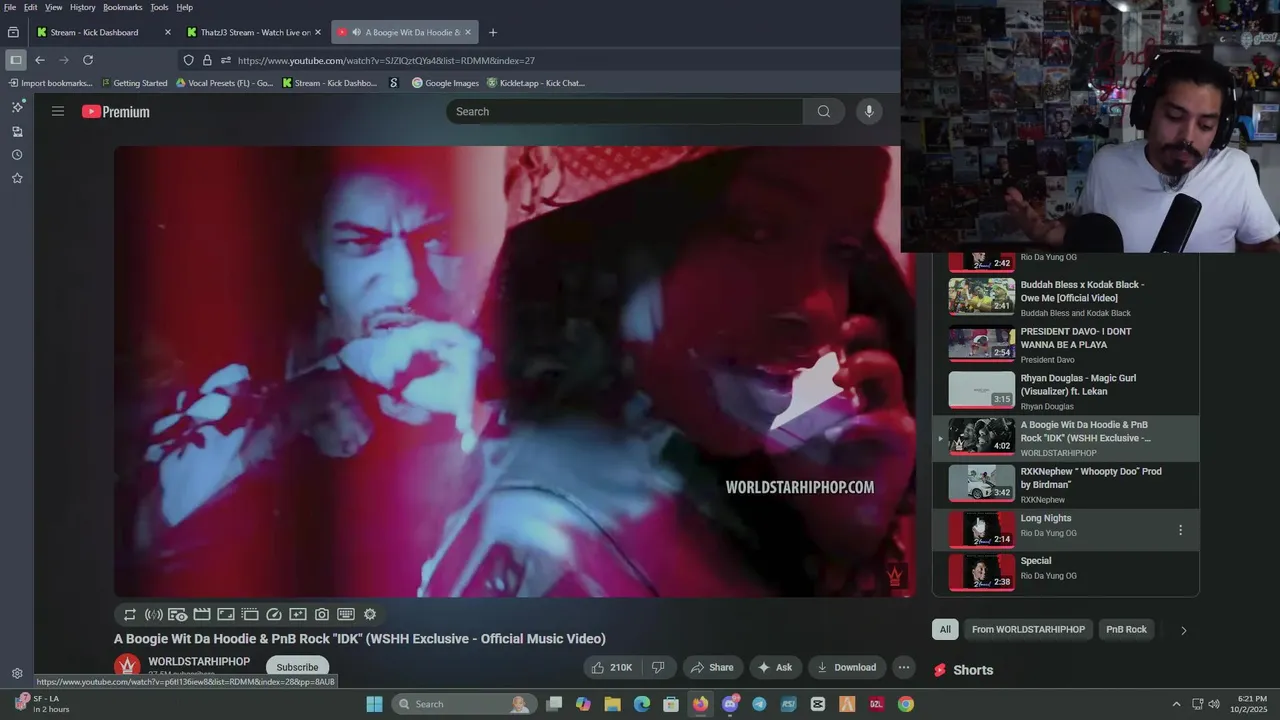The height and width of the screenshot is (720, 1280).
Task: Open the page shield icon in address bar
Action: click(x=188, y=60)
